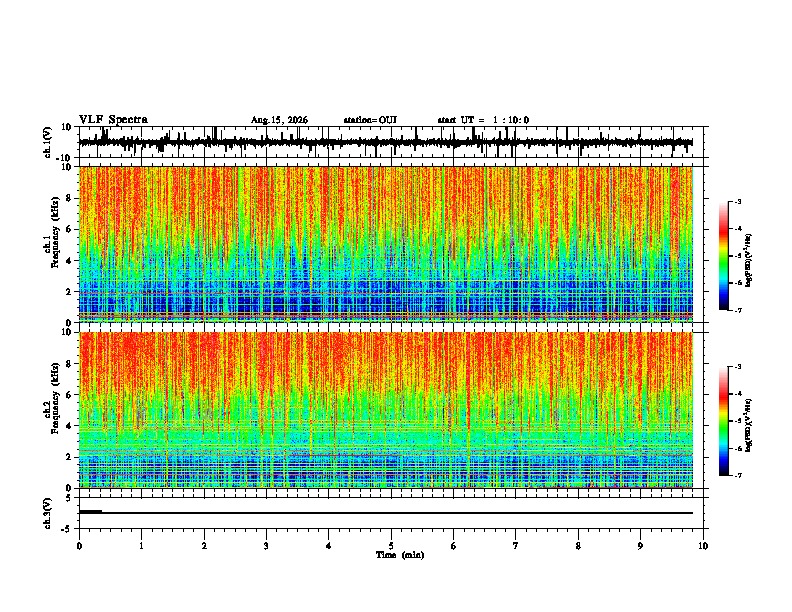Screen dimensions: 792x612
Task: Select the 10 minute tick label
Action: [x=703, y=546]
